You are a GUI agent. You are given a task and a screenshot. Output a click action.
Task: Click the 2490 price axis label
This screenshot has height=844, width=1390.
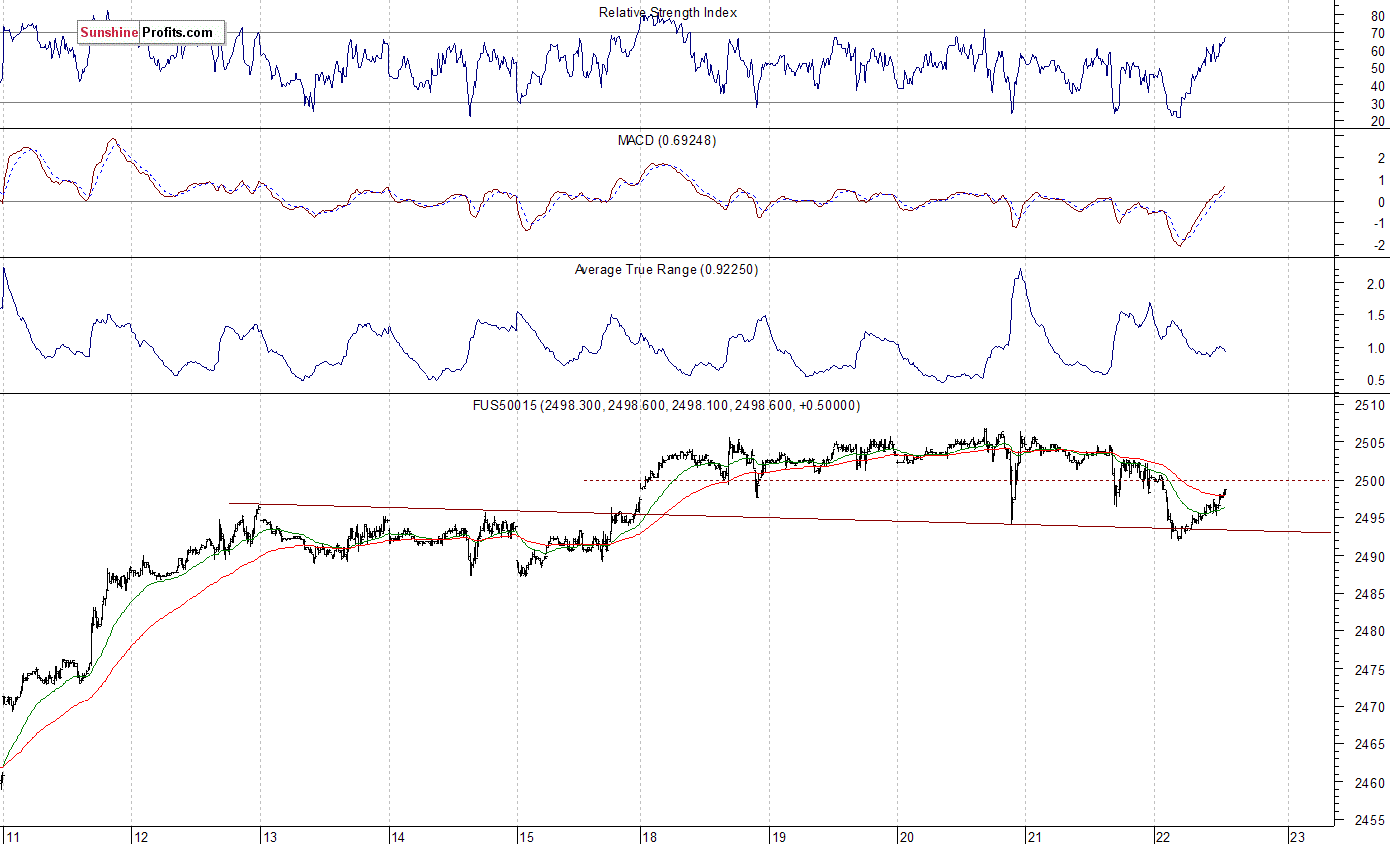tap(1370, 556)
